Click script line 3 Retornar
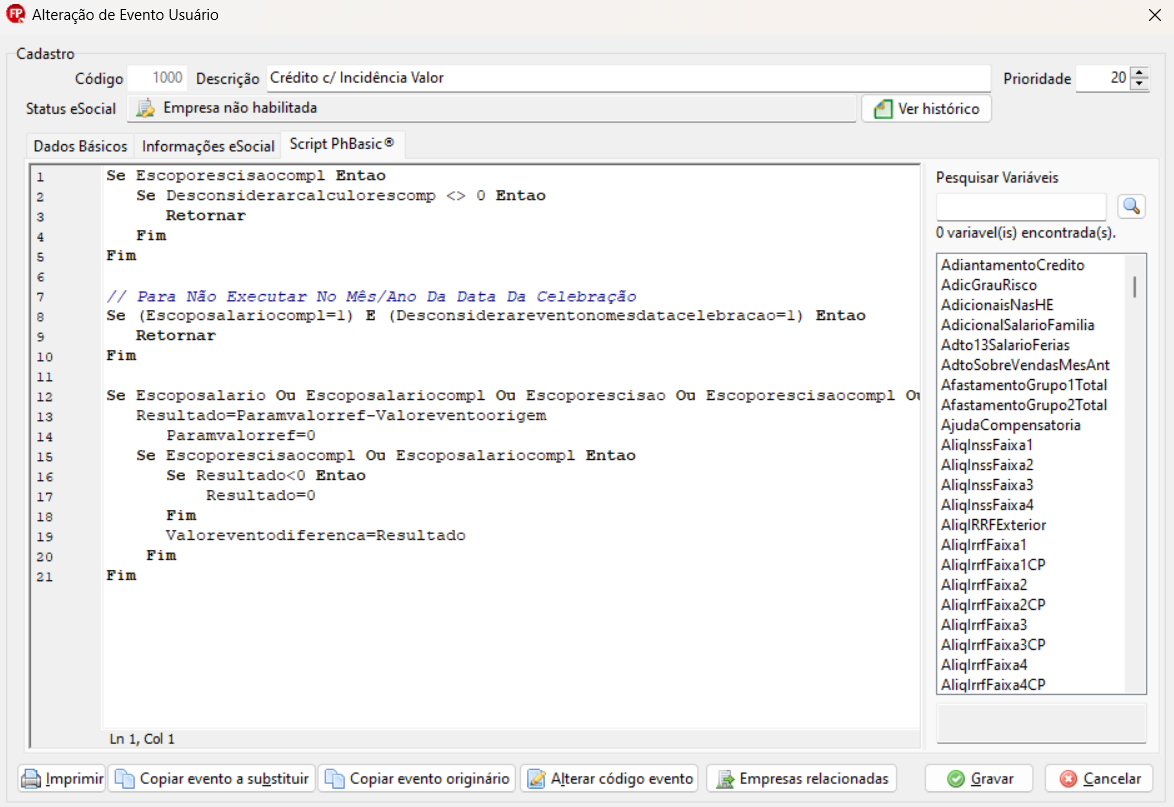The image size is (1174, 807). pyautogui.click(x=205, y=216)
